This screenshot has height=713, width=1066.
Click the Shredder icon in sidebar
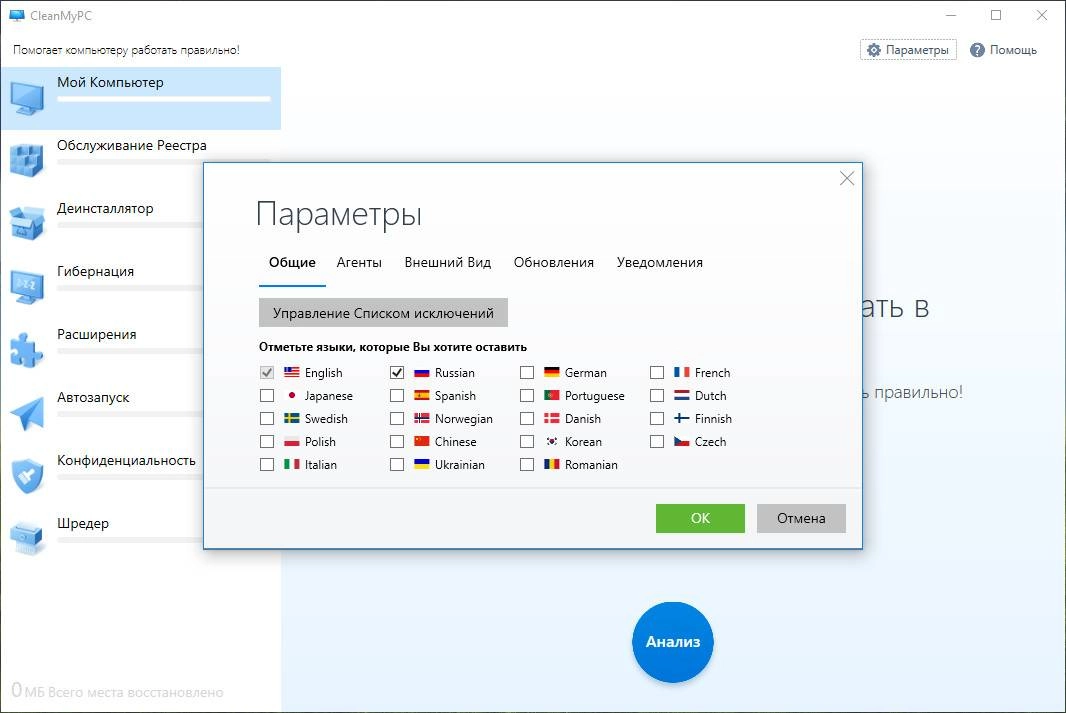[x=27, y=538]
